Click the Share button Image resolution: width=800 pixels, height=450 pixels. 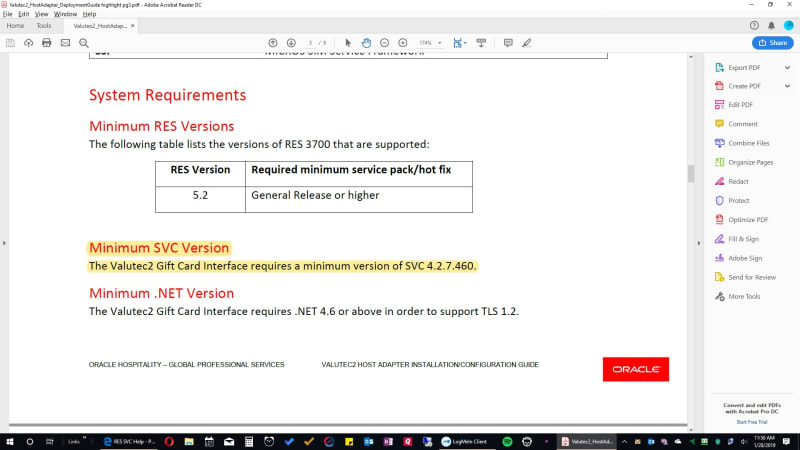click(x=772, y=43)
